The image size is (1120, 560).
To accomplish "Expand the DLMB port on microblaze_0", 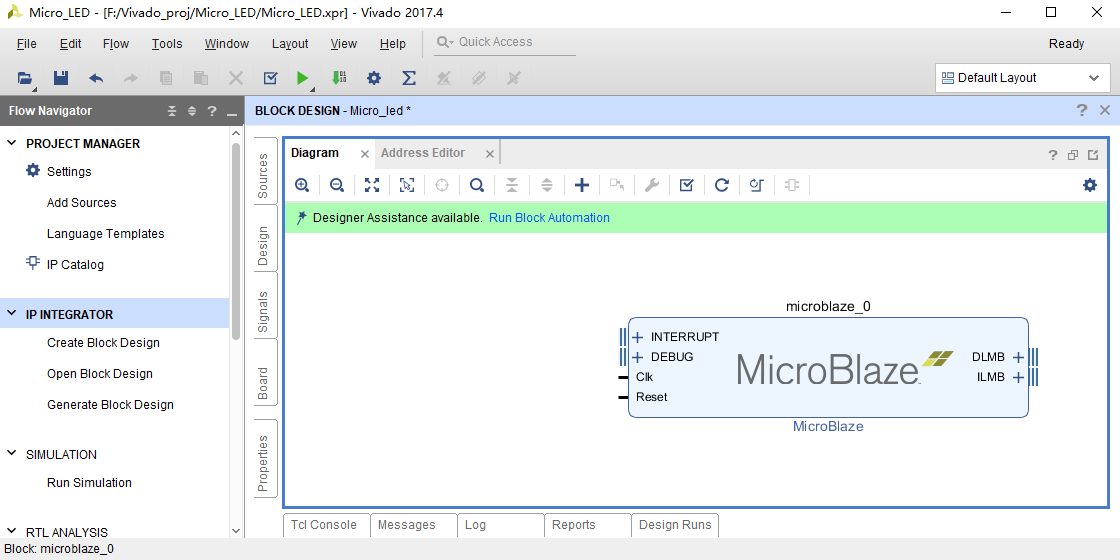I will coord(1019,357).
